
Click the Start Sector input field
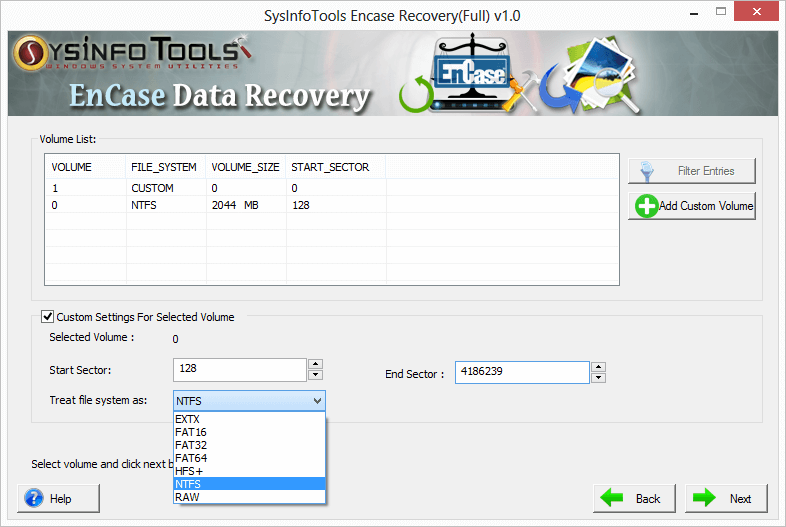pyautogui.click(x=240, y=370)
